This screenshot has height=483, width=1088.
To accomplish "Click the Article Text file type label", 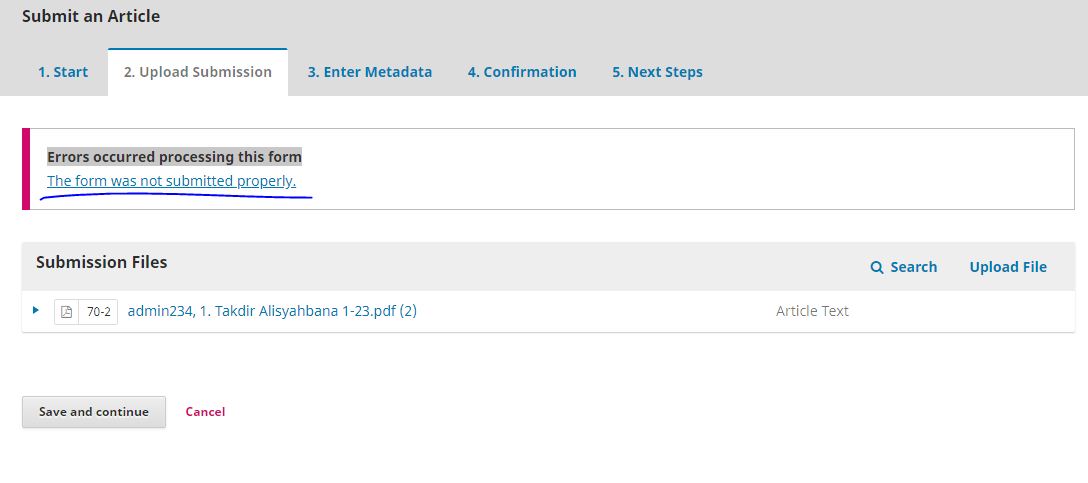I will 812,311.
